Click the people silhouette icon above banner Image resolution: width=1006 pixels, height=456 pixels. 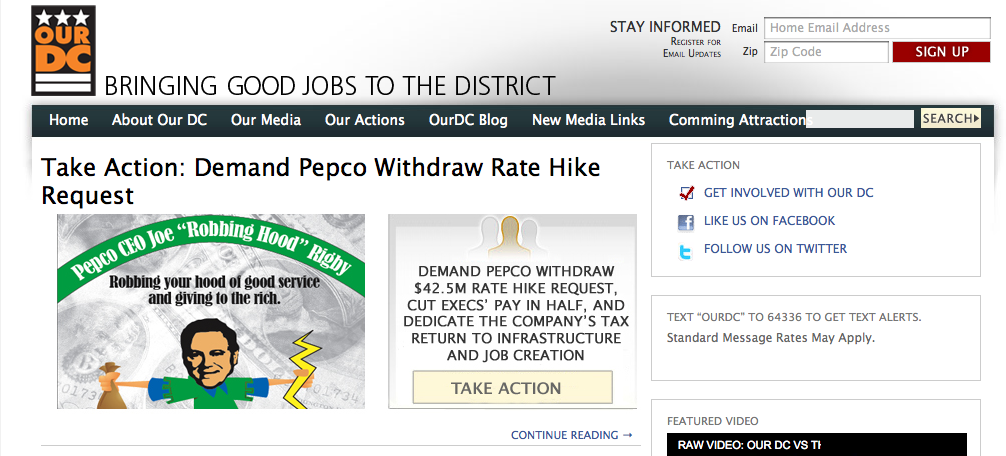coord(510,235)
